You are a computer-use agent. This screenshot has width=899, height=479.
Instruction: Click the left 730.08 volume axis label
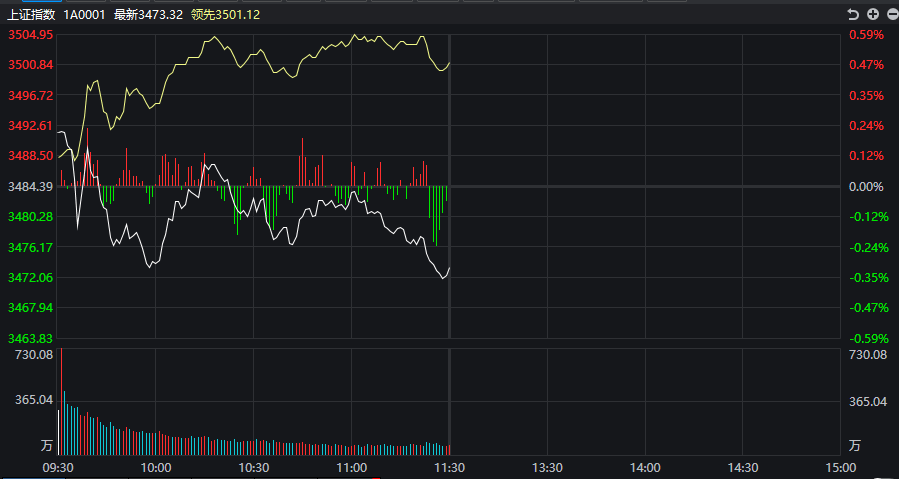[x=33, y=355]
